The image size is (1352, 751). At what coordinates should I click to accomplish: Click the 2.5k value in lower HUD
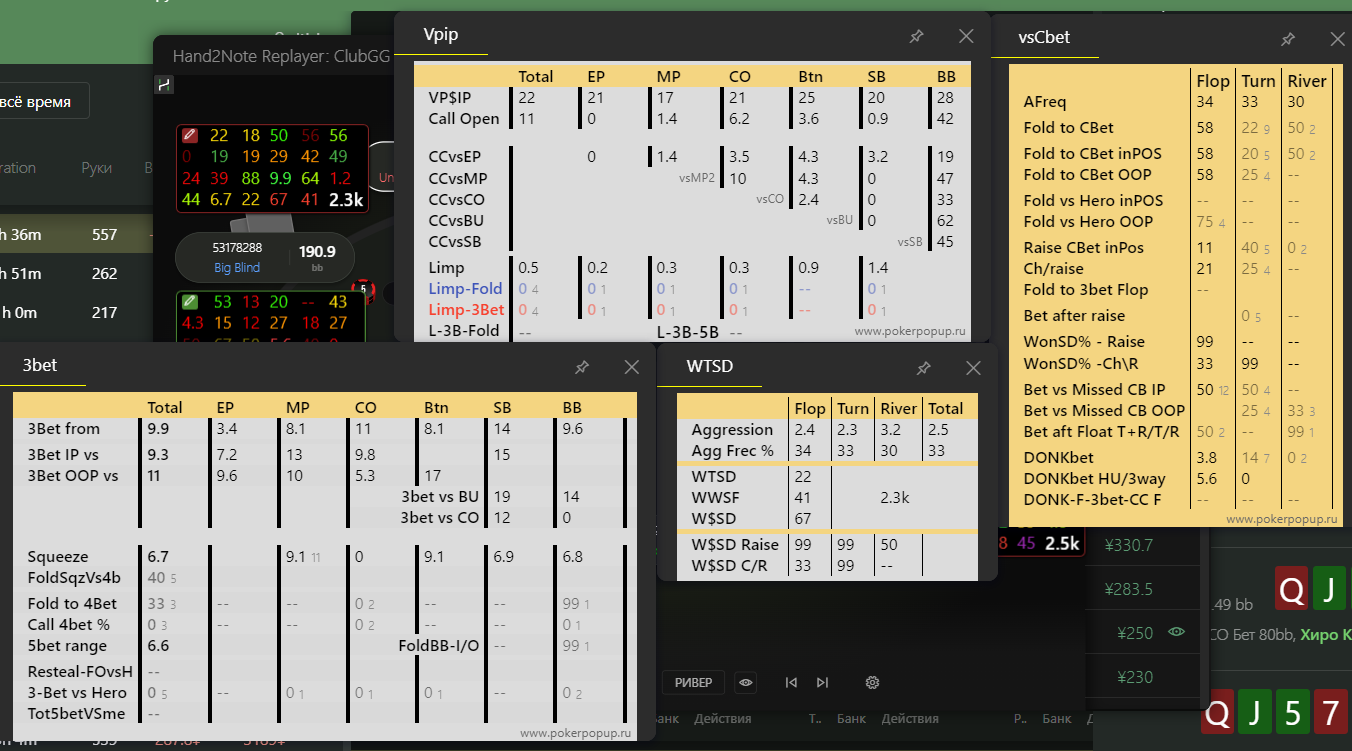pos(1062,543)
